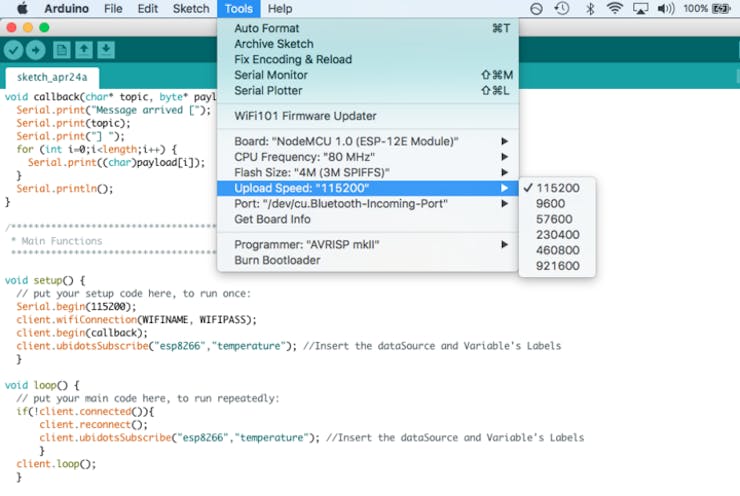Image resolution: width=740 pixels, height=496 pixels.
Task: Click the Verify checkmark toolbar icon
Action: [13, 50]
